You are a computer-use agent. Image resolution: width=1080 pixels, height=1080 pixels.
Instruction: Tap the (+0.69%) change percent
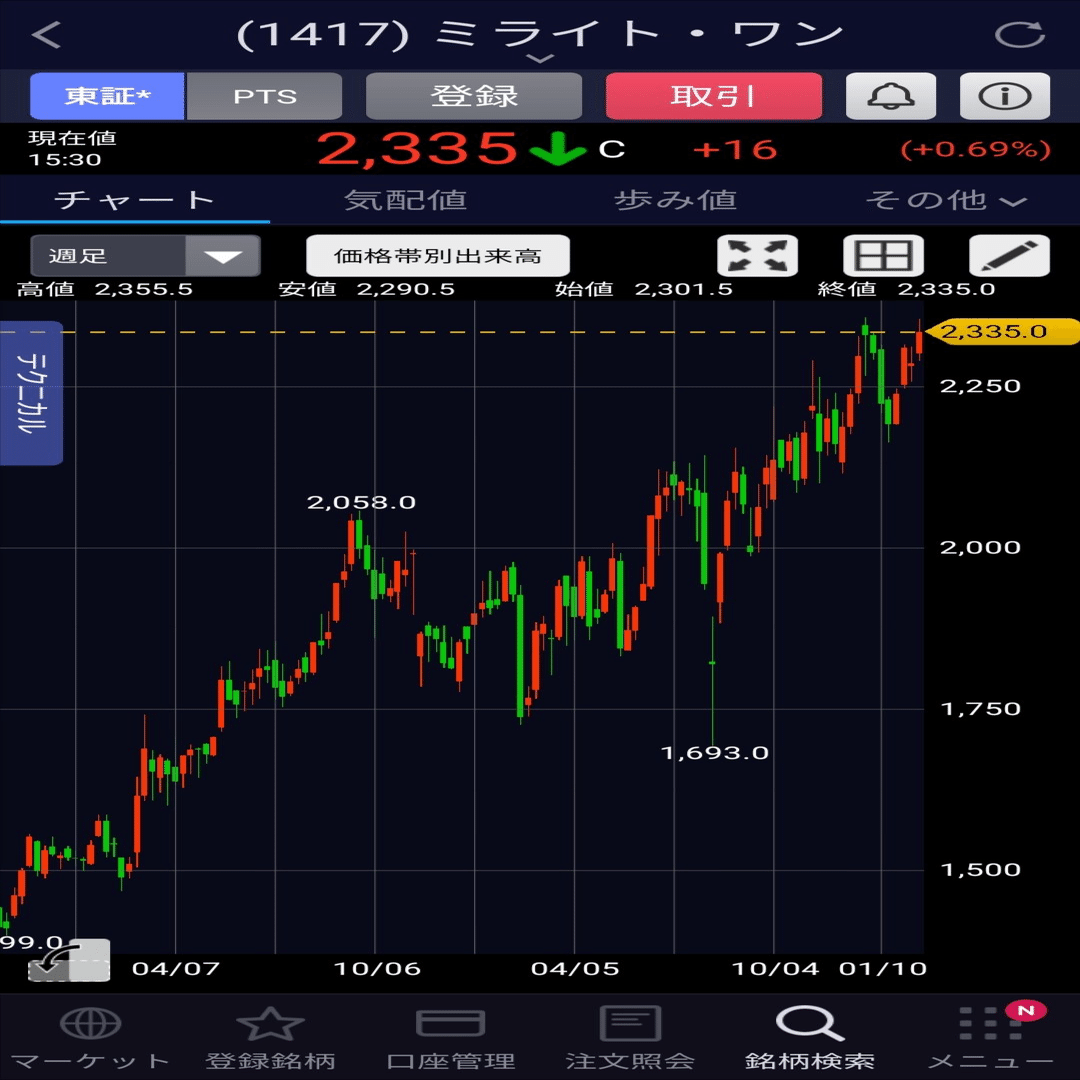[x=976, y=149]
